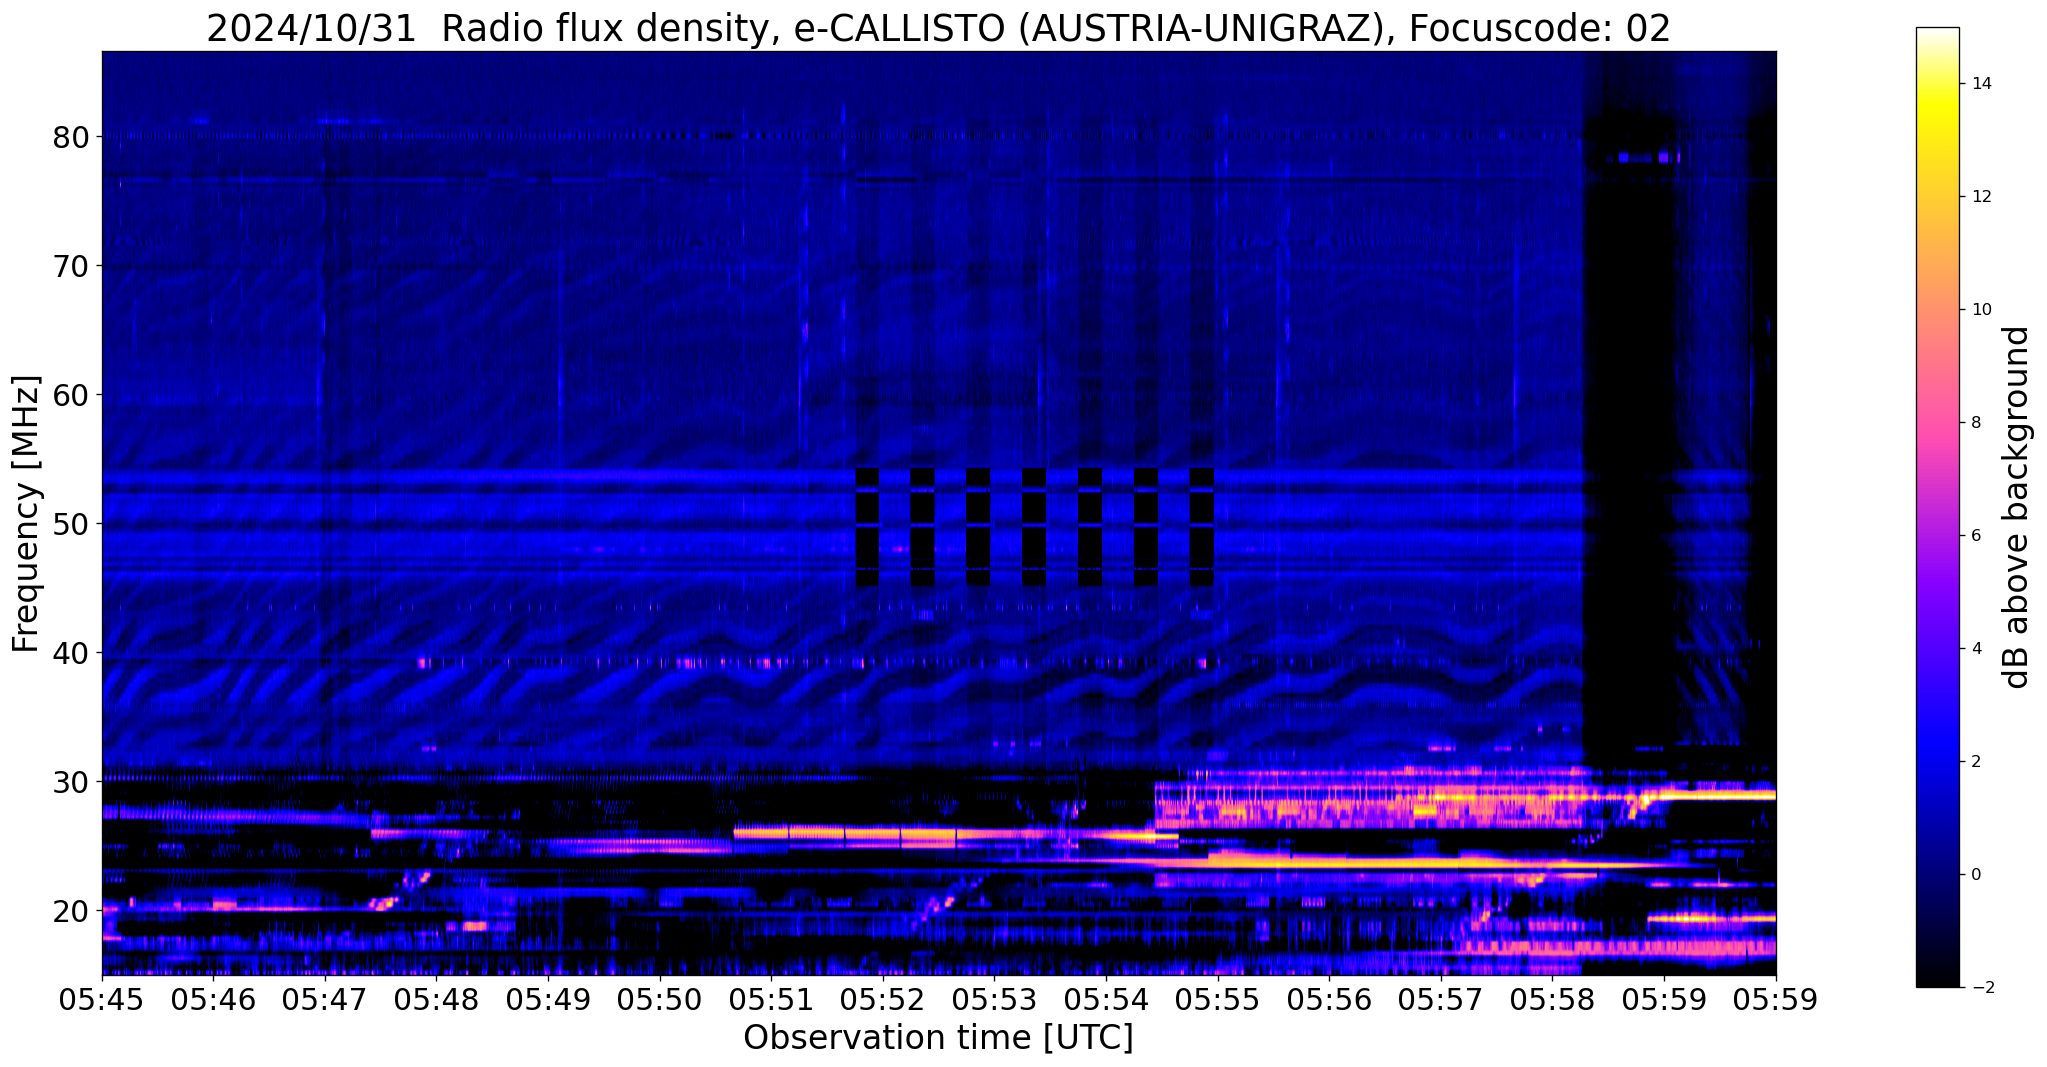This screenshot has height=1067, width=2047.
Task: Click the 20 MHz frequency tick label
Action: point(70,911)
